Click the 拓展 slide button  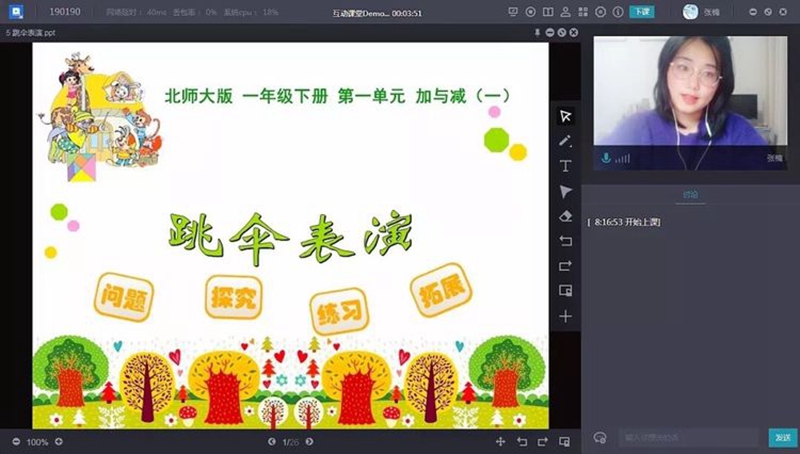441,291
